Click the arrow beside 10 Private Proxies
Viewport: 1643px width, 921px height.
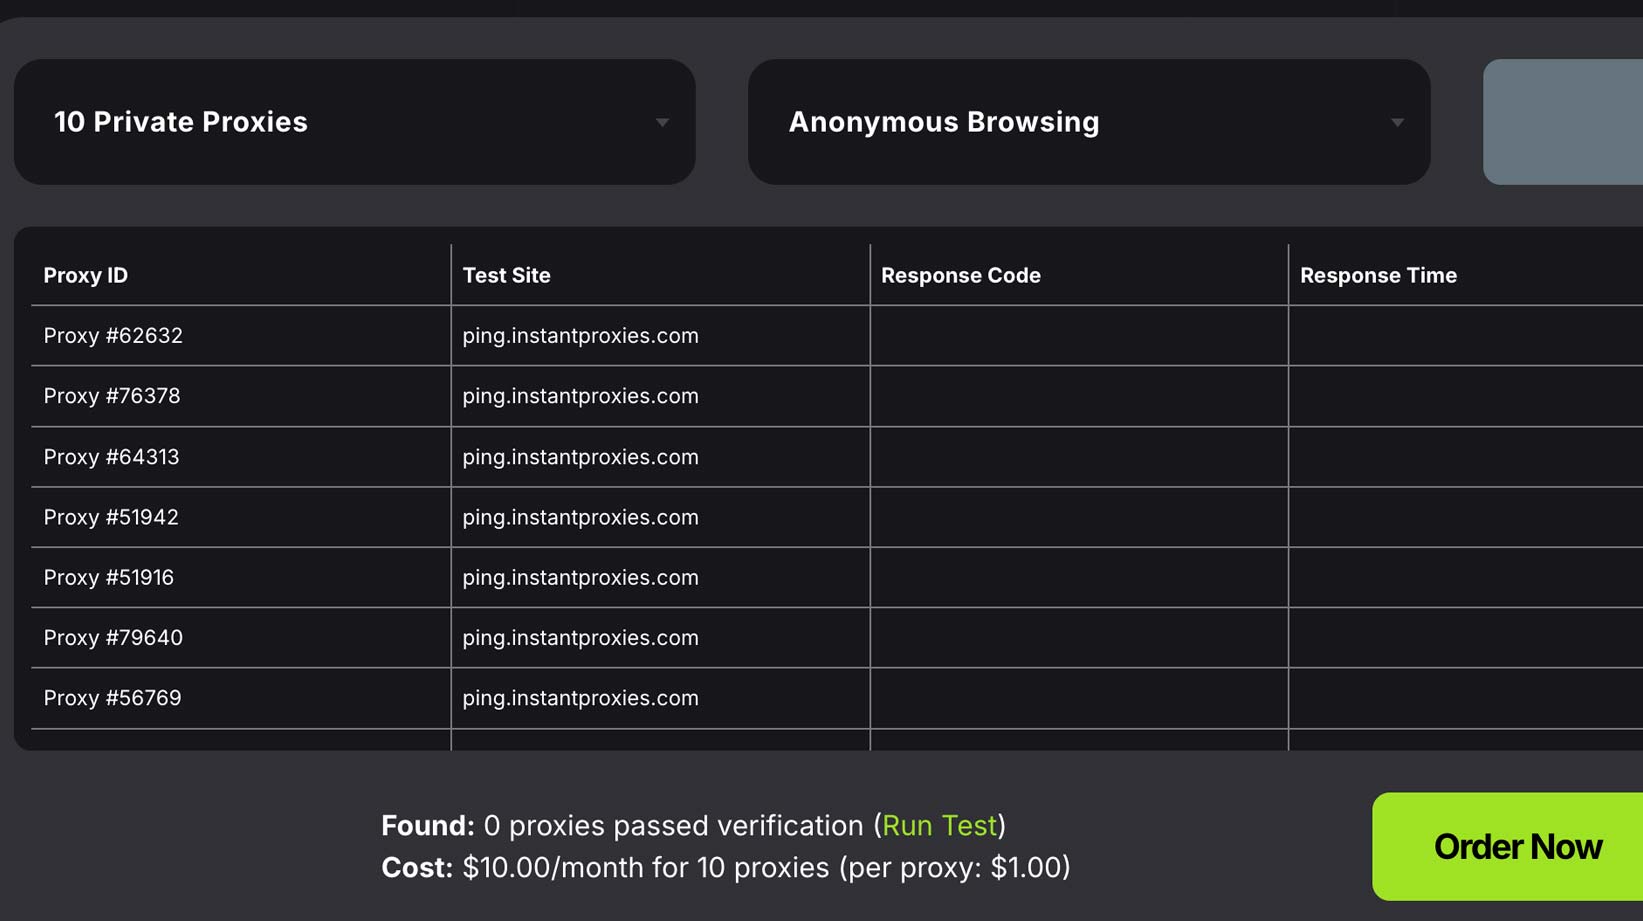[662, 122]
